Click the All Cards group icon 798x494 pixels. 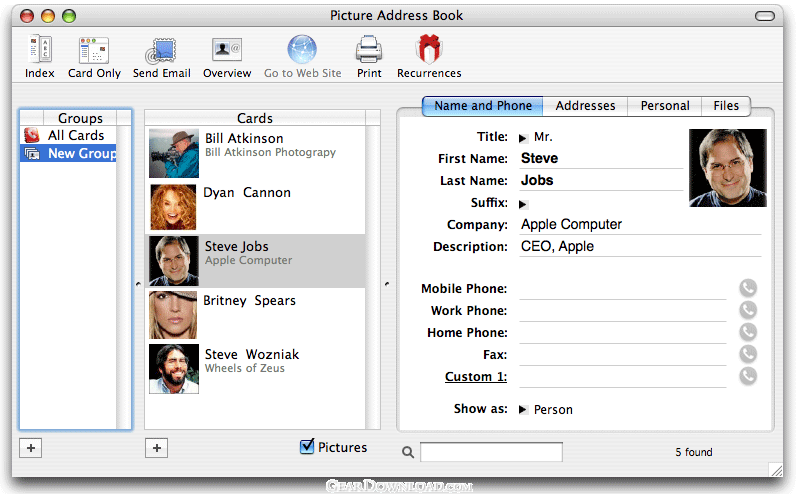[x=32, y=135]
